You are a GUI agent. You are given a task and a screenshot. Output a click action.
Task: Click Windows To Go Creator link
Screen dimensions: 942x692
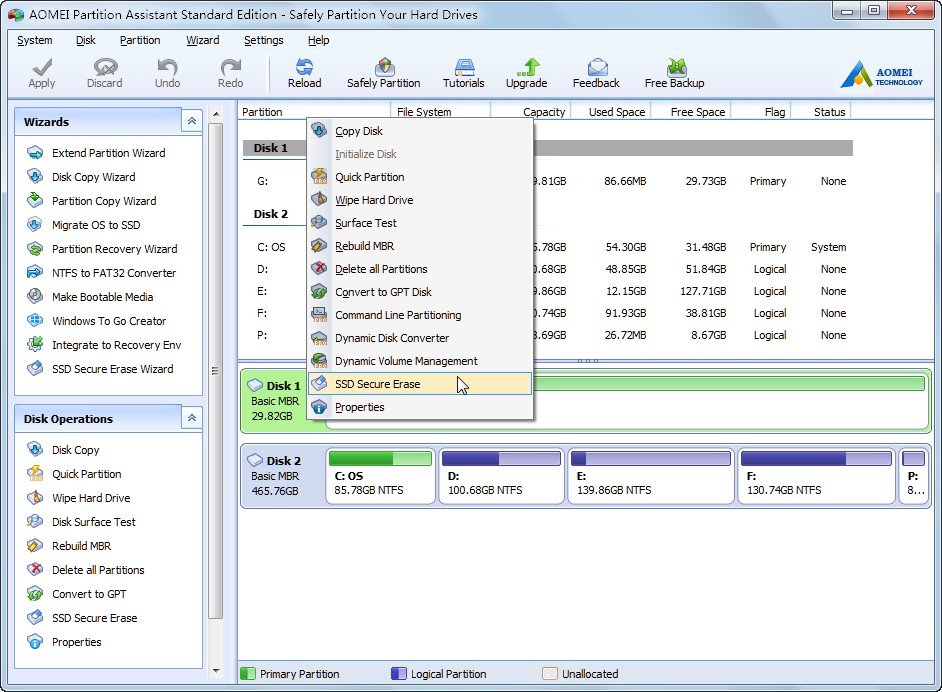click(109, 321)
